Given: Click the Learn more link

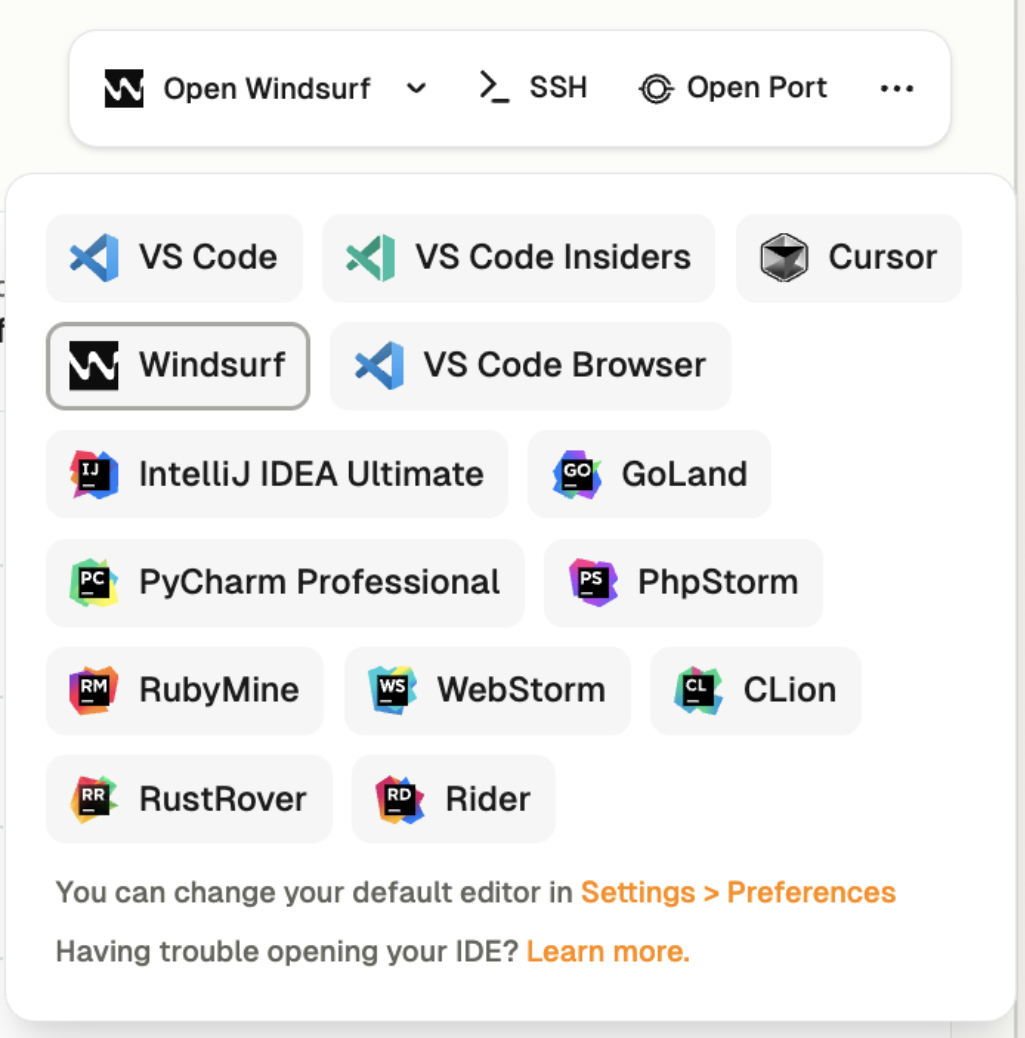Looking at the screenshot, I should point(608,951).
